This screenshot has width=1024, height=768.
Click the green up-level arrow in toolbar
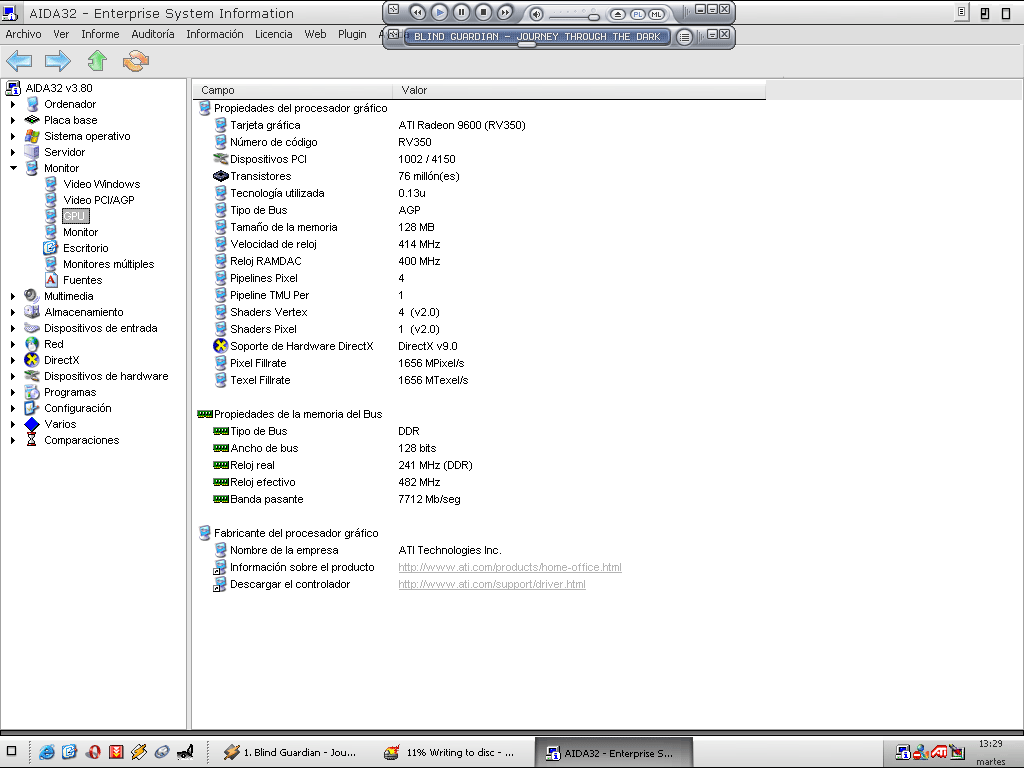[97, 61]
